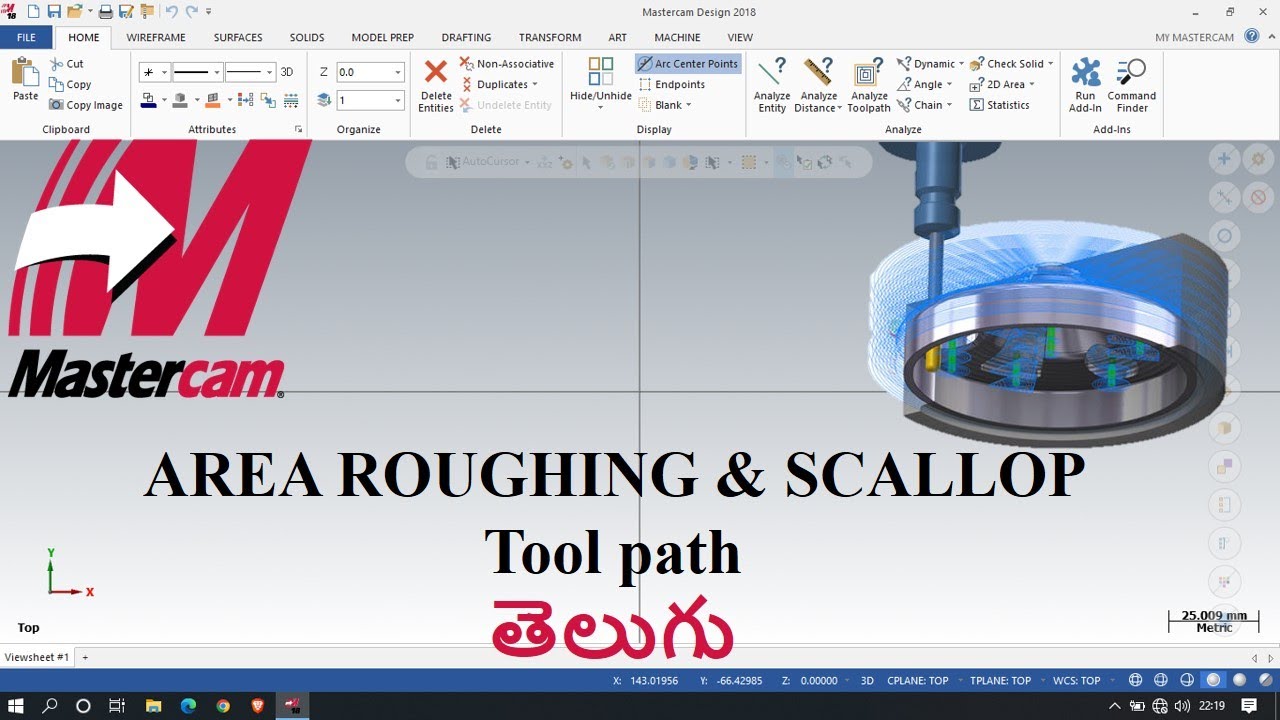Open line style dropdown

[217, 72]
